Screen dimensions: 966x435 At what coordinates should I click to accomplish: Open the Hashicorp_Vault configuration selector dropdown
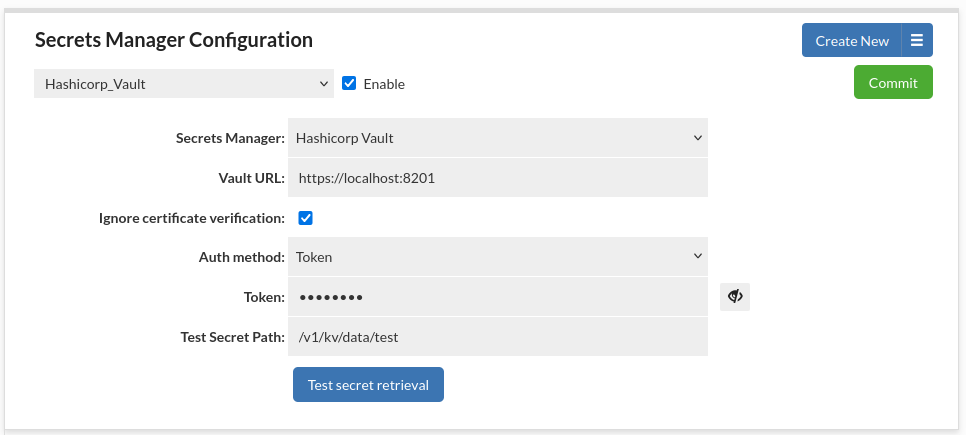click(x=184, y=84)
